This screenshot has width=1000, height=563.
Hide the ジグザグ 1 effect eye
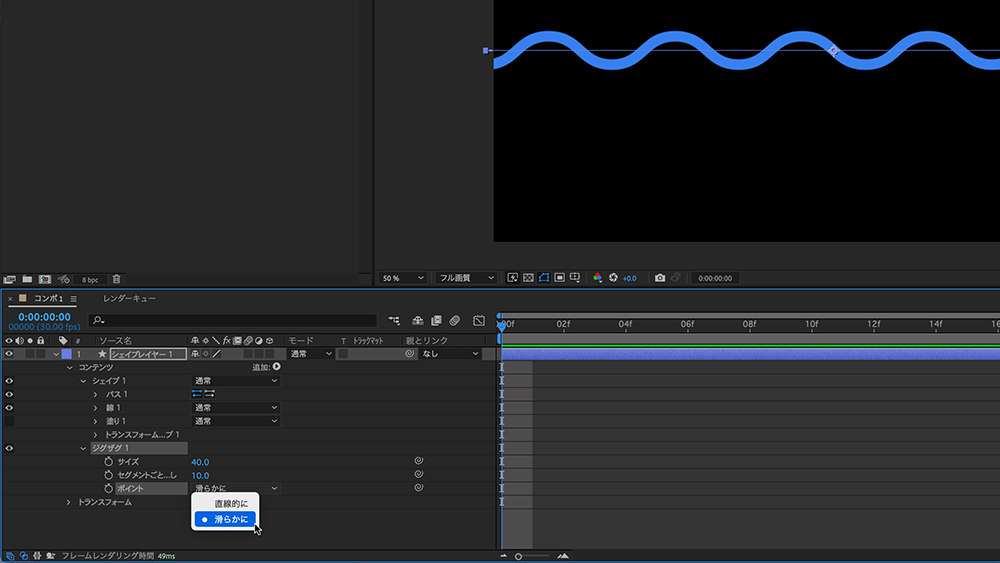click(x=9, y=448)
